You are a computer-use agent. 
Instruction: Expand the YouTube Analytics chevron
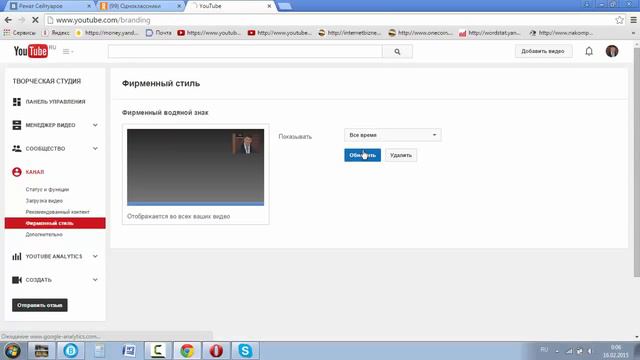pos(95,256)
